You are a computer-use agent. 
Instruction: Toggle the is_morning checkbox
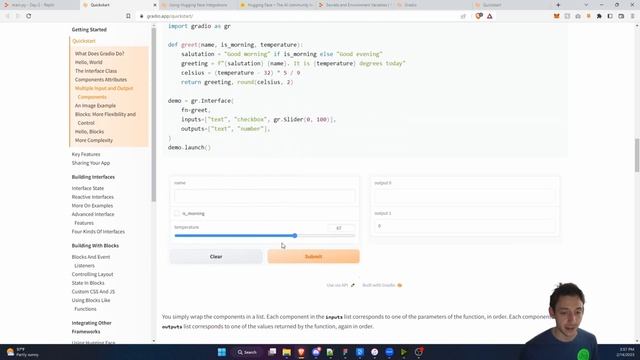pyautogui.click(x=177, y=213)
